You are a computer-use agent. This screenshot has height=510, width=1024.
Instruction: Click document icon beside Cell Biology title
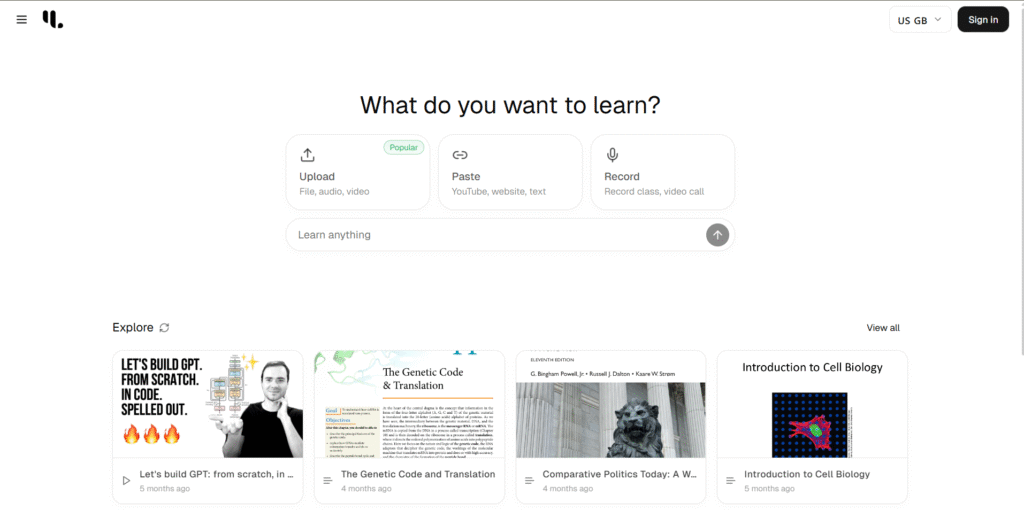pos(731,481)
